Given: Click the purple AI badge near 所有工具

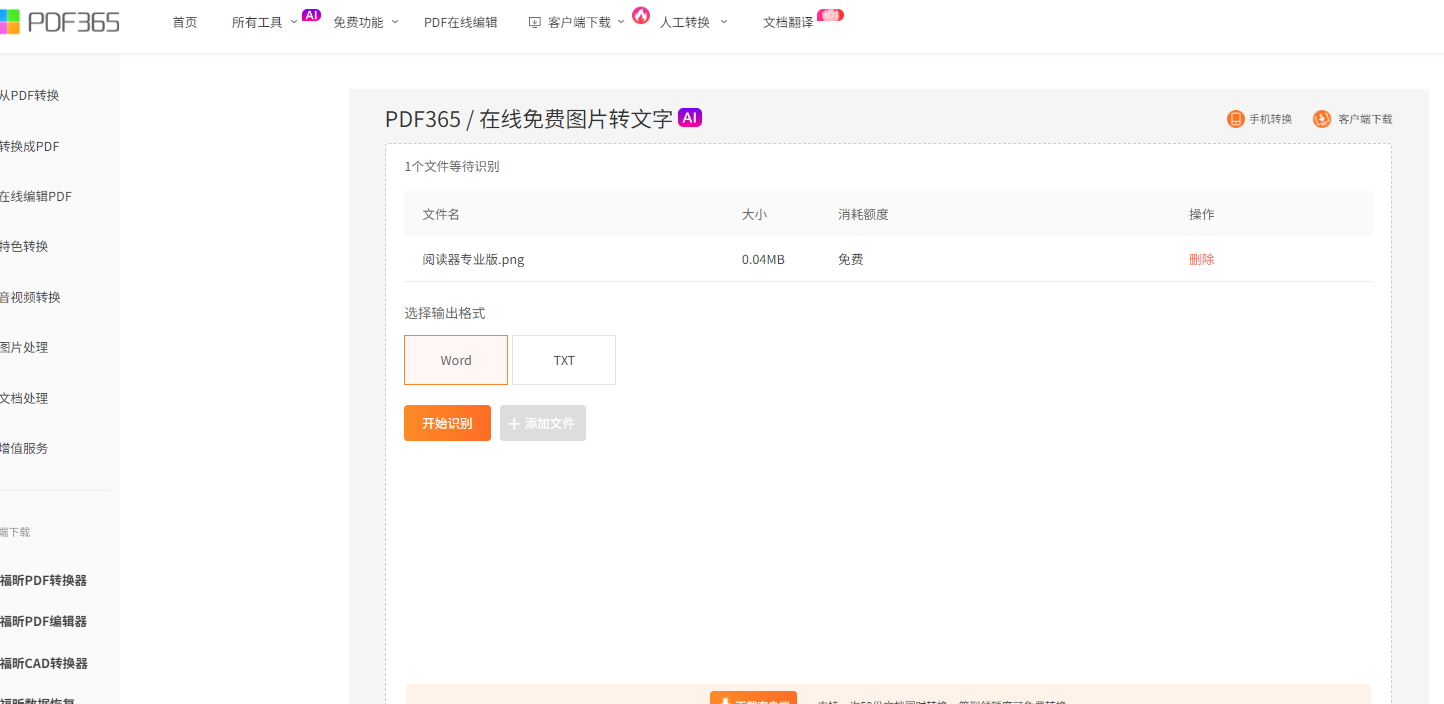Looking at the screenshot, I should 311,15.
